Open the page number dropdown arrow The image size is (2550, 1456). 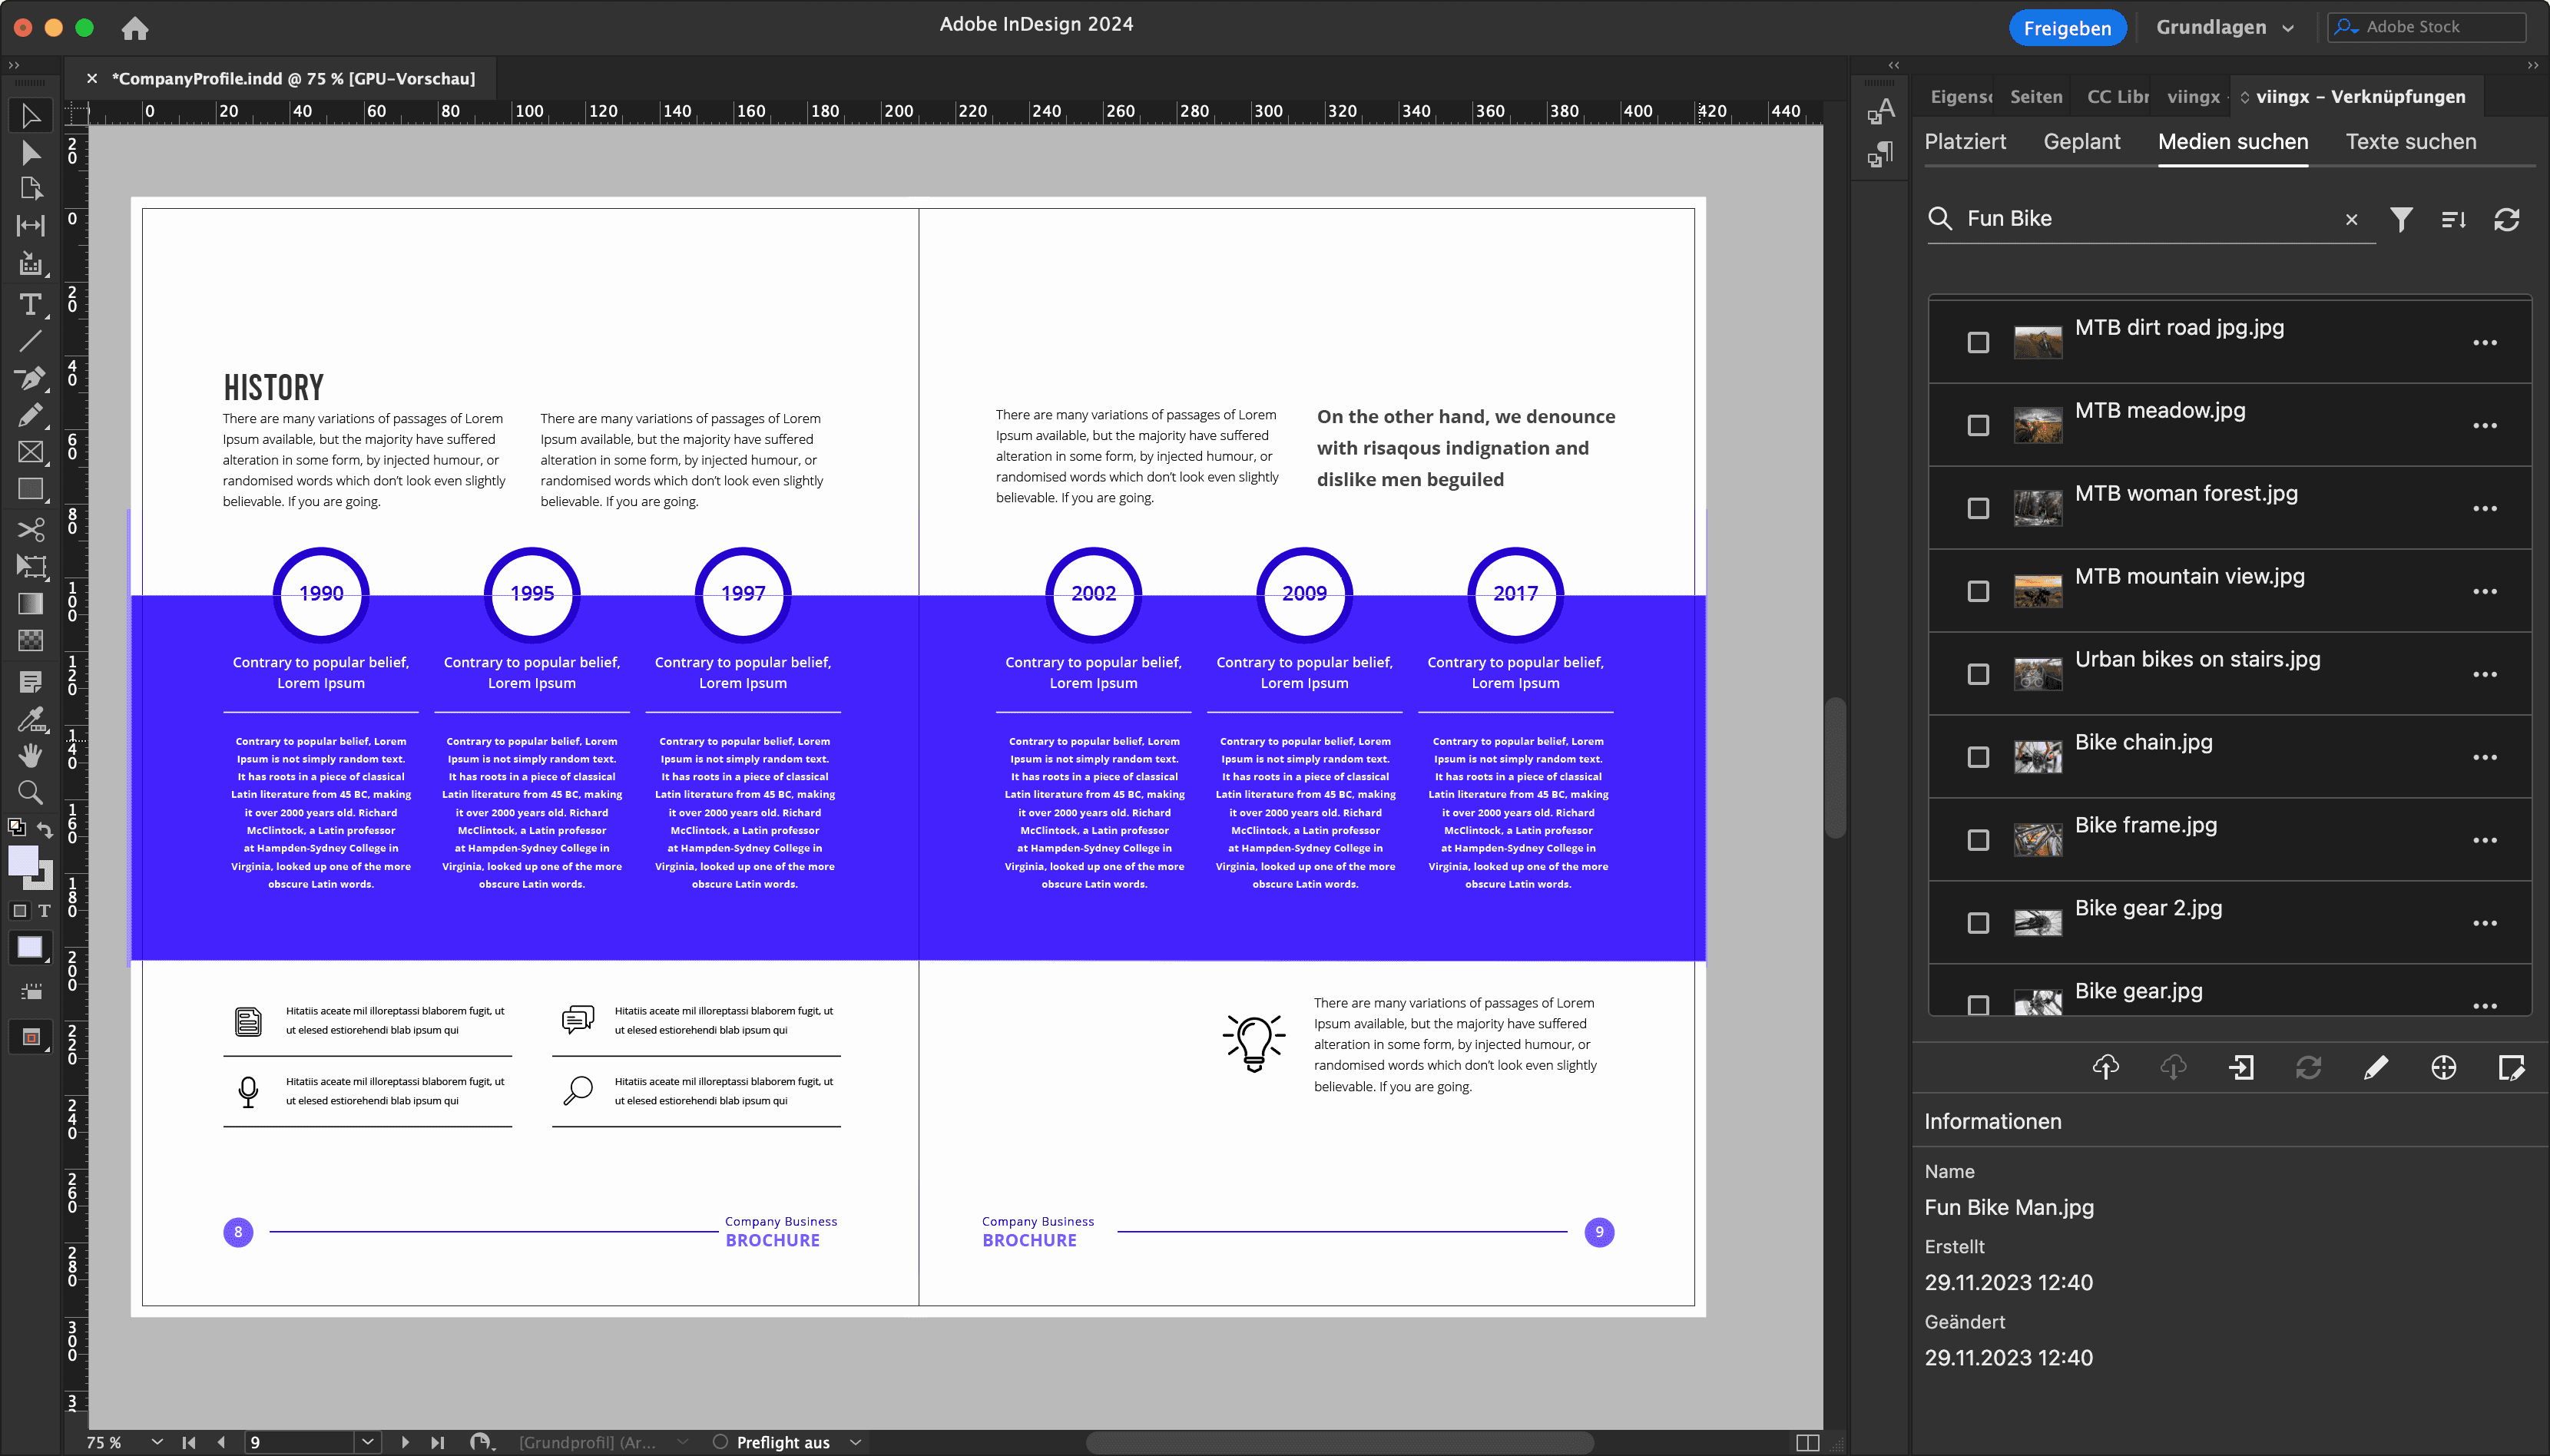pyautogui.click(x=368, y=1441)
